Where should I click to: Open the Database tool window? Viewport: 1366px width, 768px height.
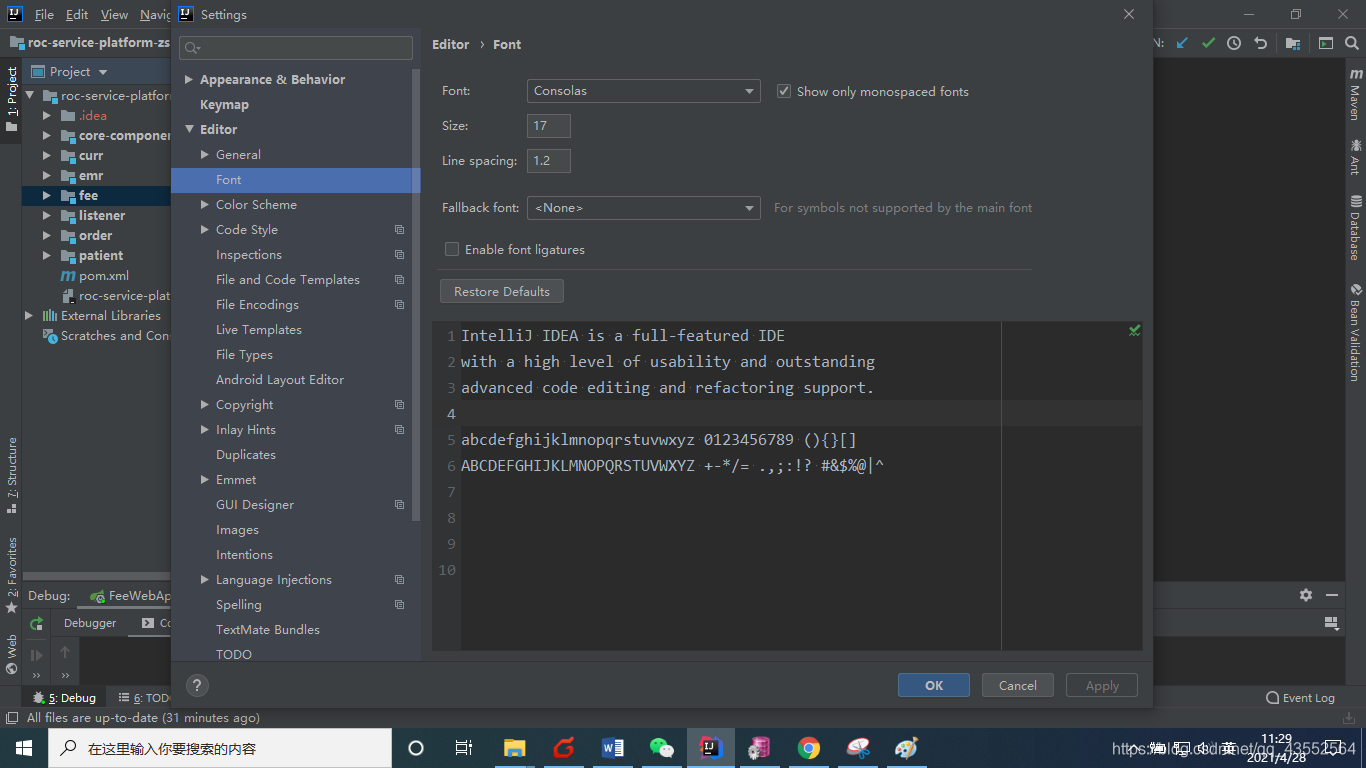(1355, 227)
